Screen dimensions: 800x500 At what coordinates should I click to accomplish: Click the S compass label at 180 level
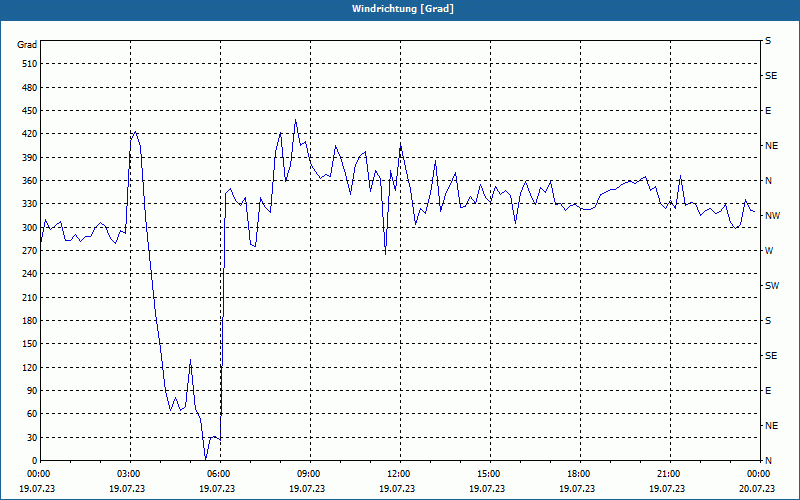[x=768, y=321]
